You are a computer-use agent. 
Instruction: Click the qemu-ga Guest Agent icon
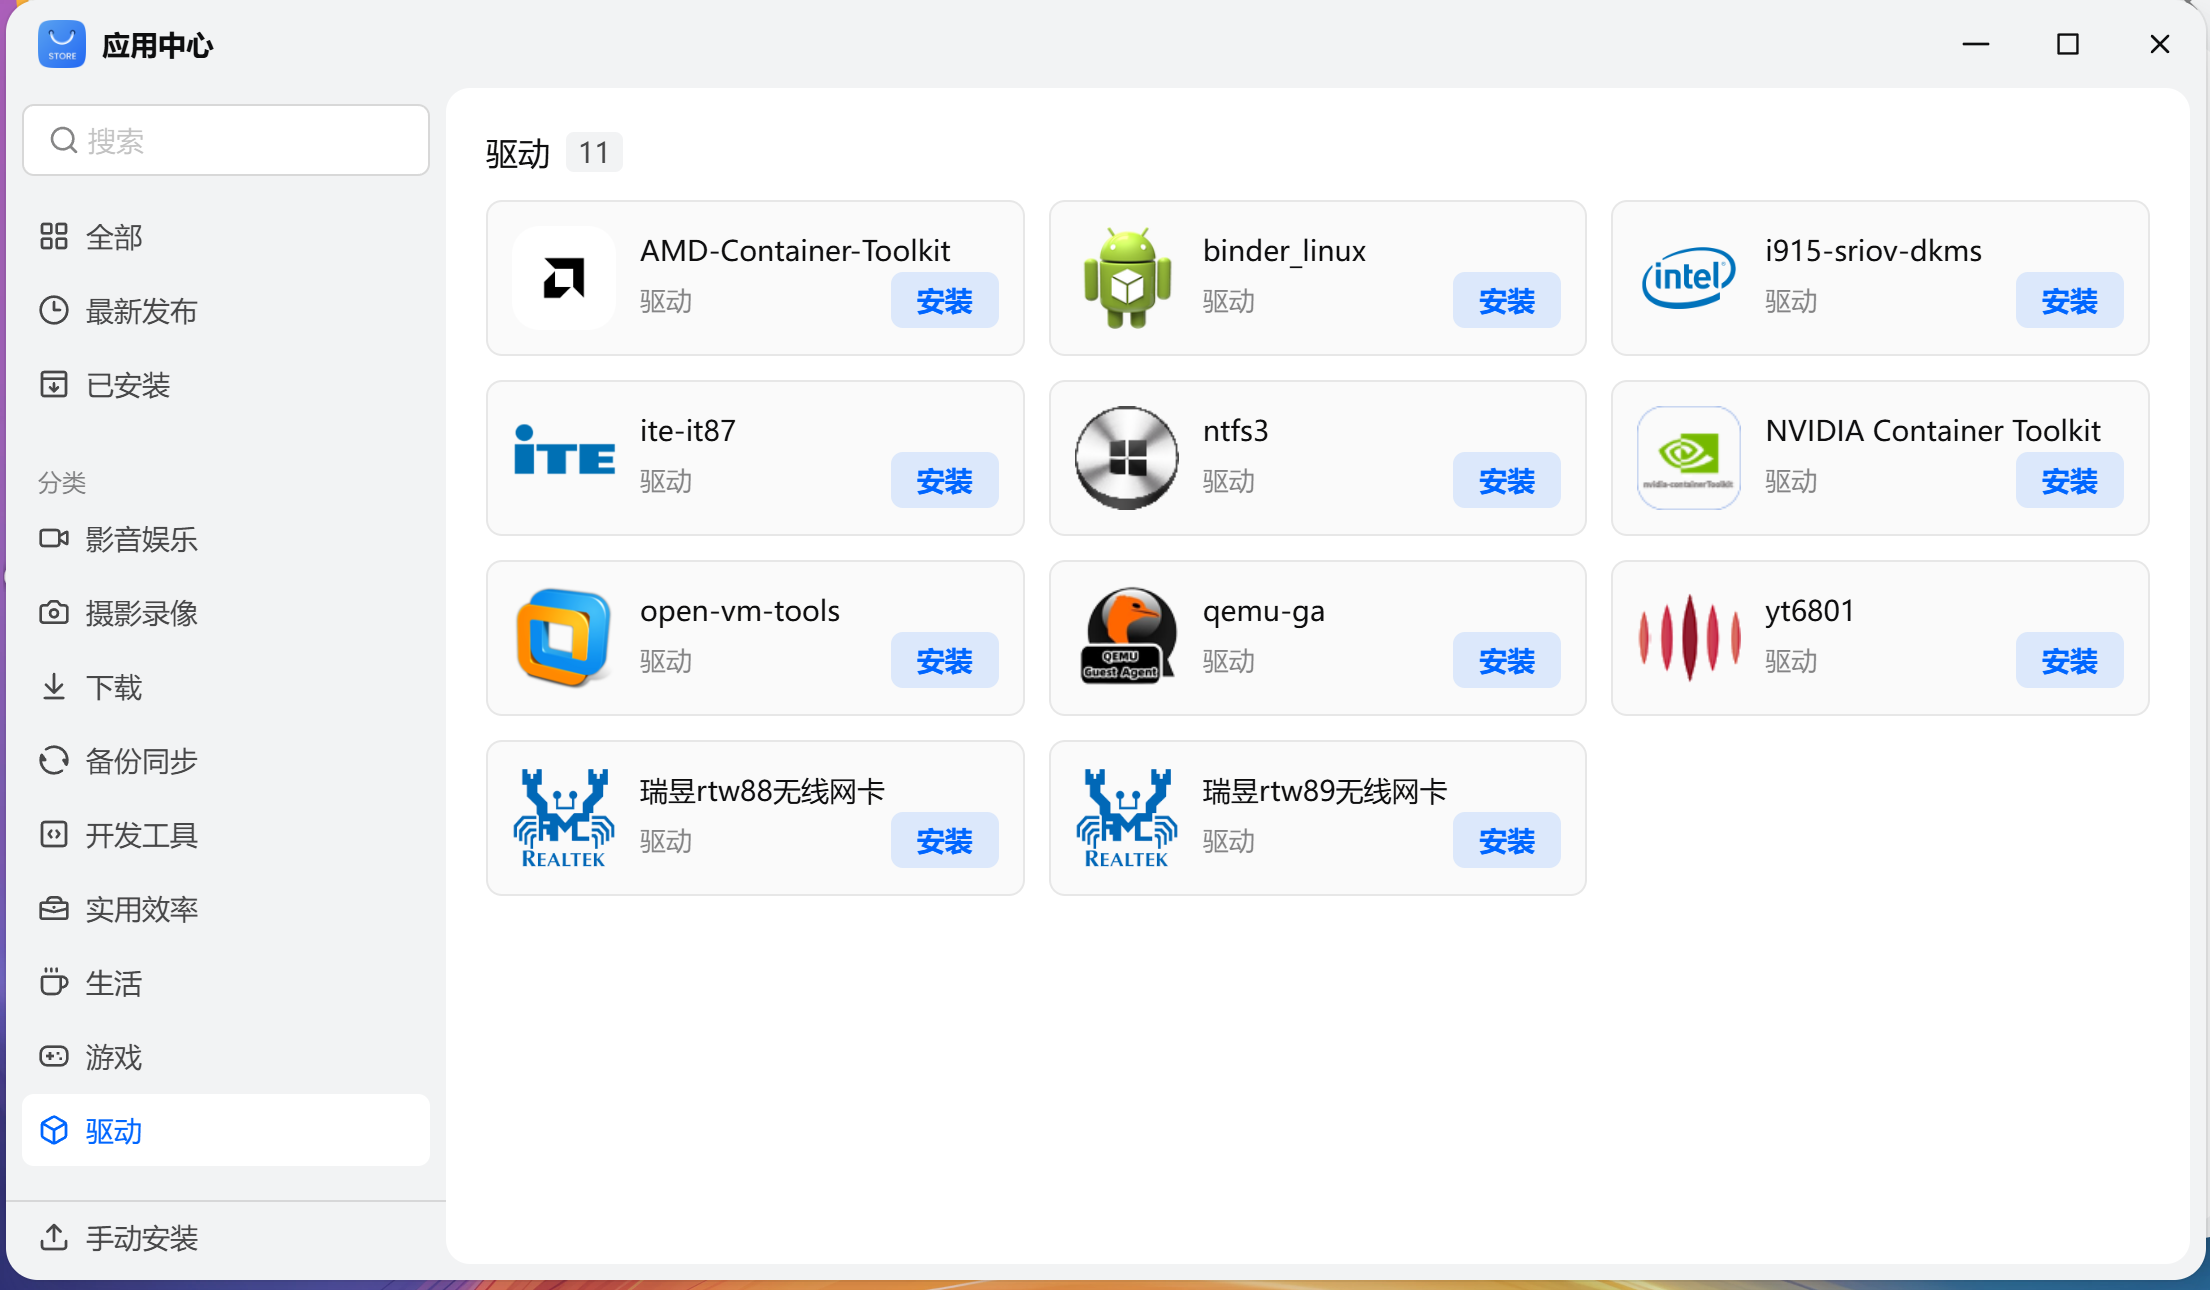pyautogui.click(x=1126, y=638)
